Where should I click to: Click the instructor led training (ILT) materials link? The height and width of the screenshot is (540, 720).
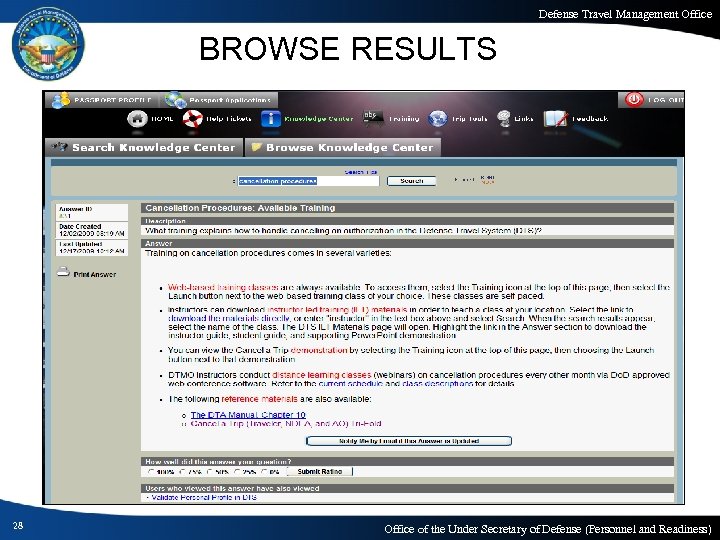(x=337, y=310)
